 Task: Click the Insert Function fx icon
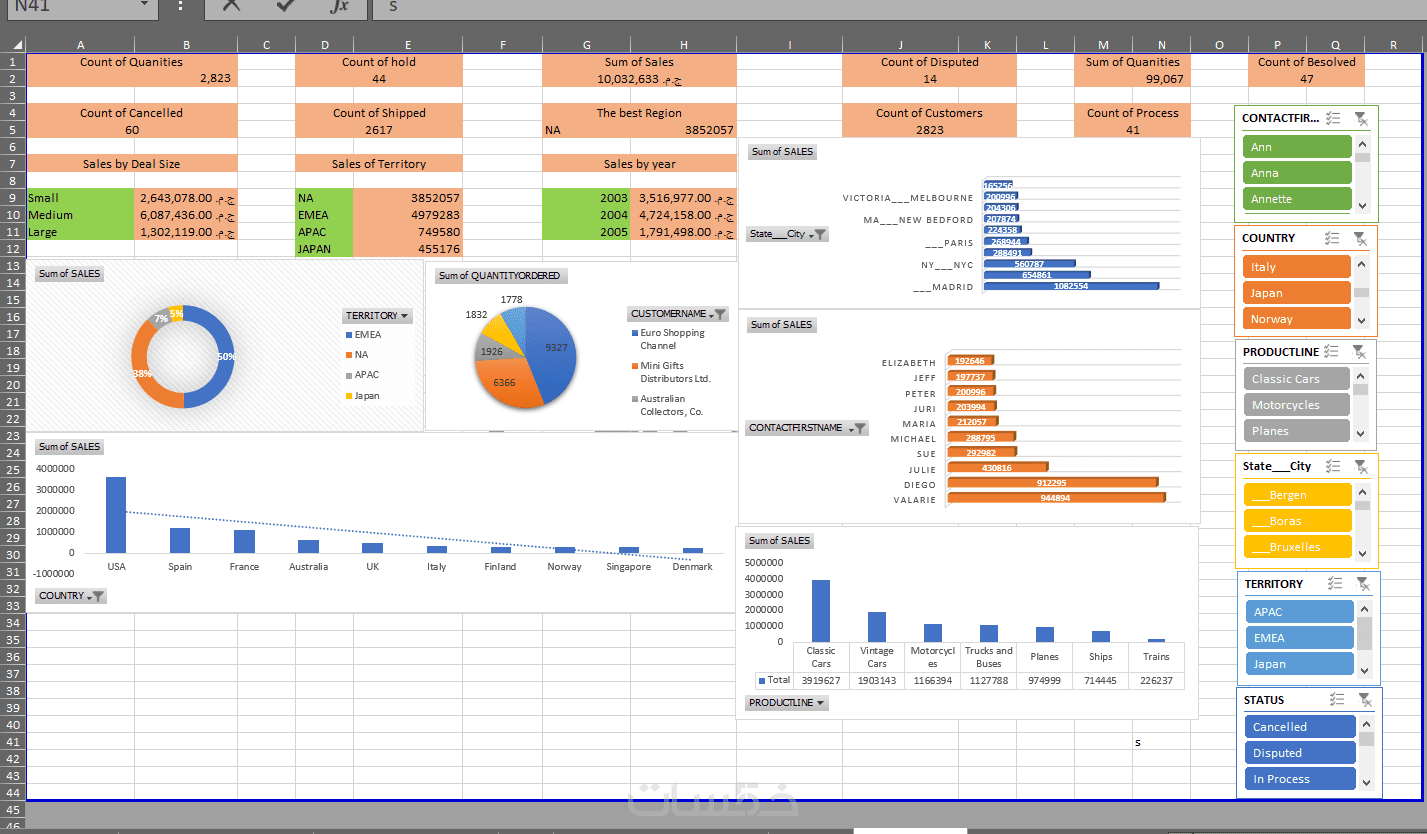(x=339, y=6)
